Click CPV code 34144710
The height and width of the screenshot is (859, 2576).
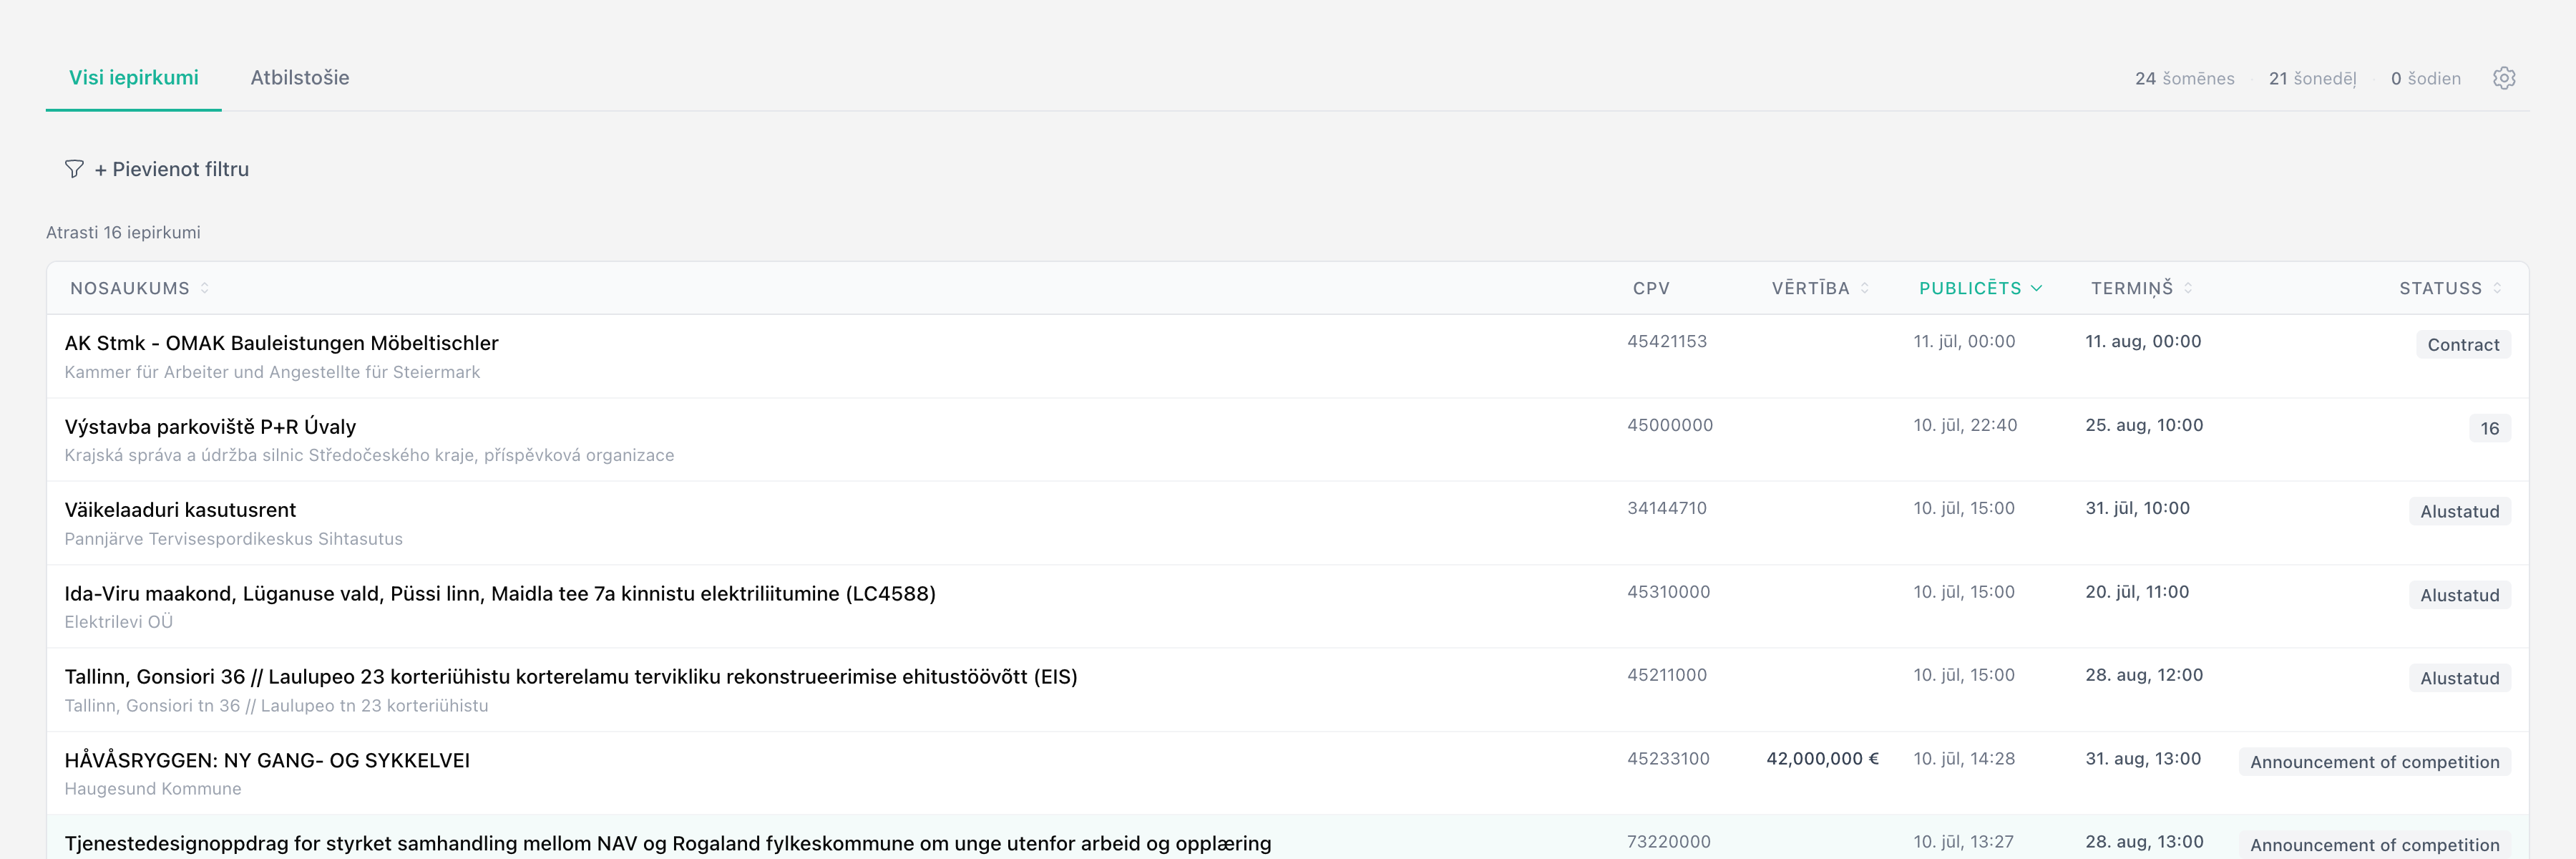pyautogui.click(x=1667, y=508)
